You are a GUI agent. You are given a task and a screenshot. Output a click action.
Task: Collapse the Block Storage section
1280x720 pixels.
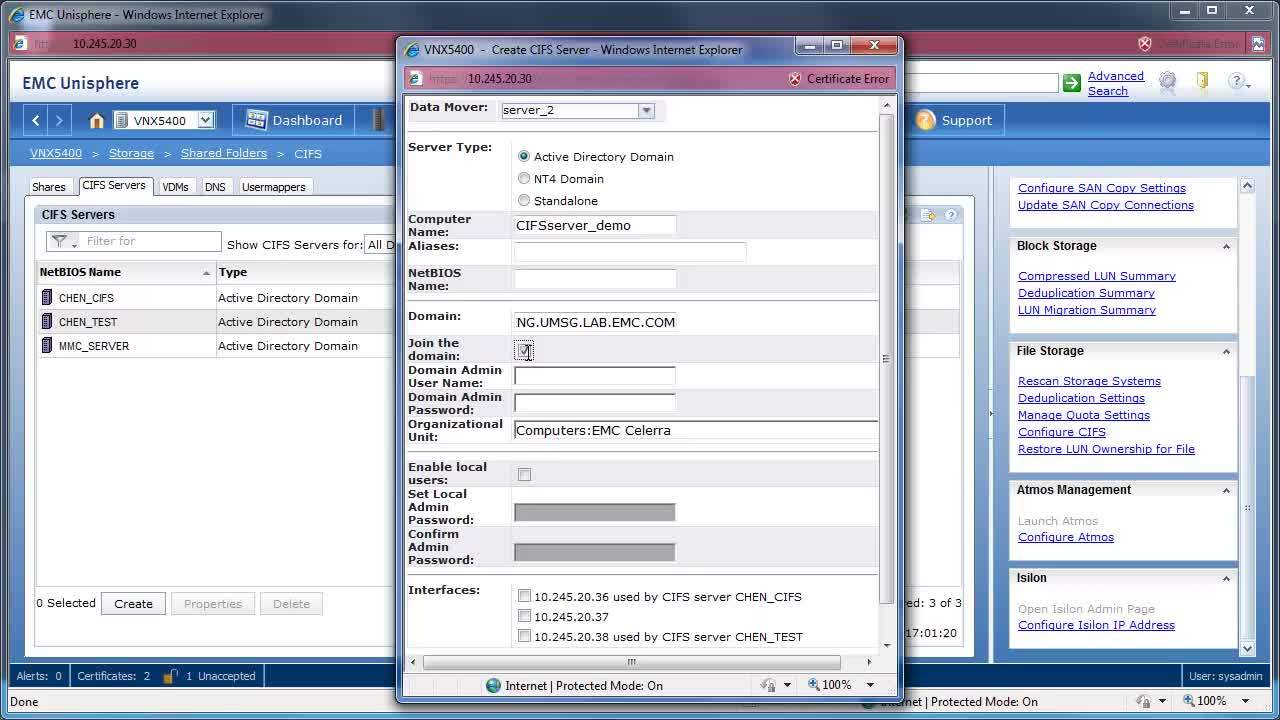1226,246
